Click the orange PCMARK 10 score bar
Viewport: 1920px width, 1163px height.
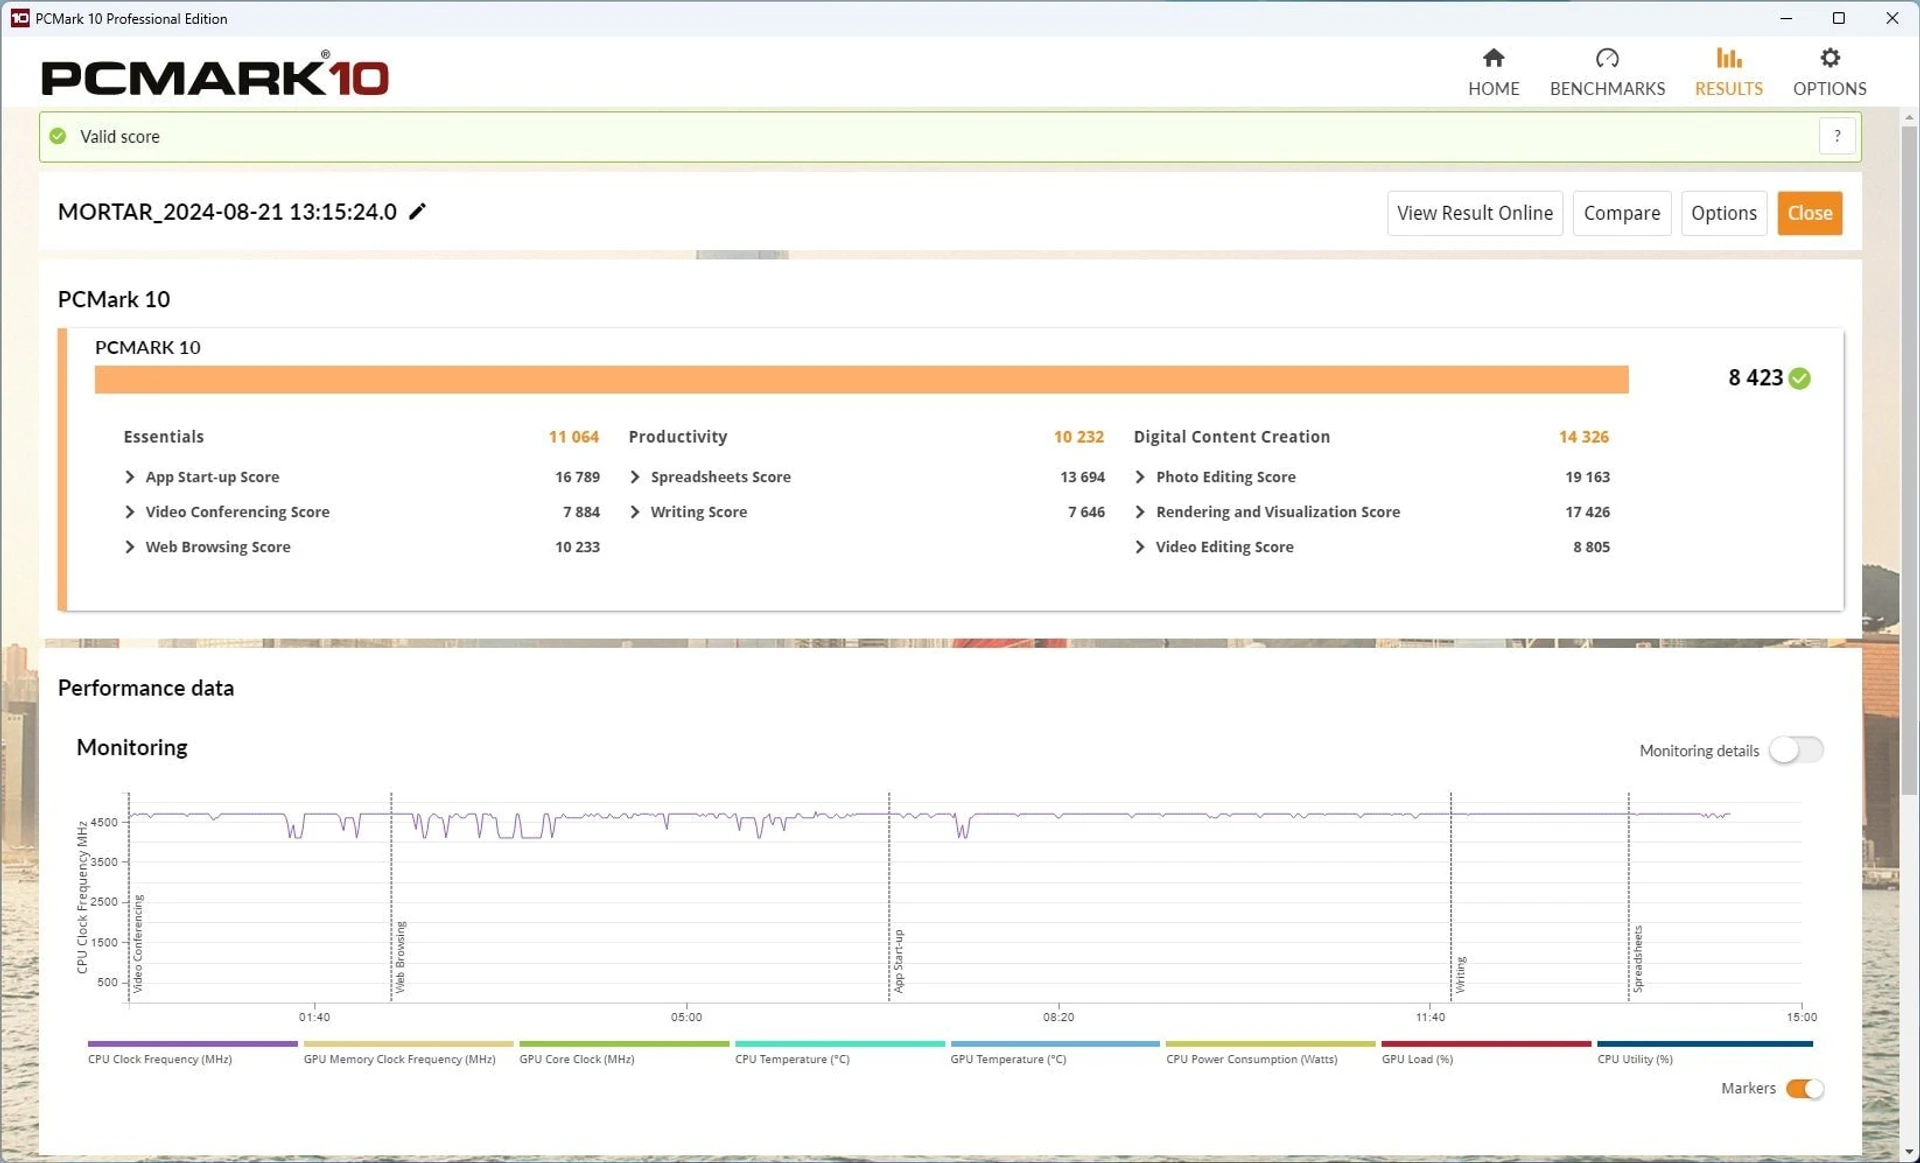(861, 380)
